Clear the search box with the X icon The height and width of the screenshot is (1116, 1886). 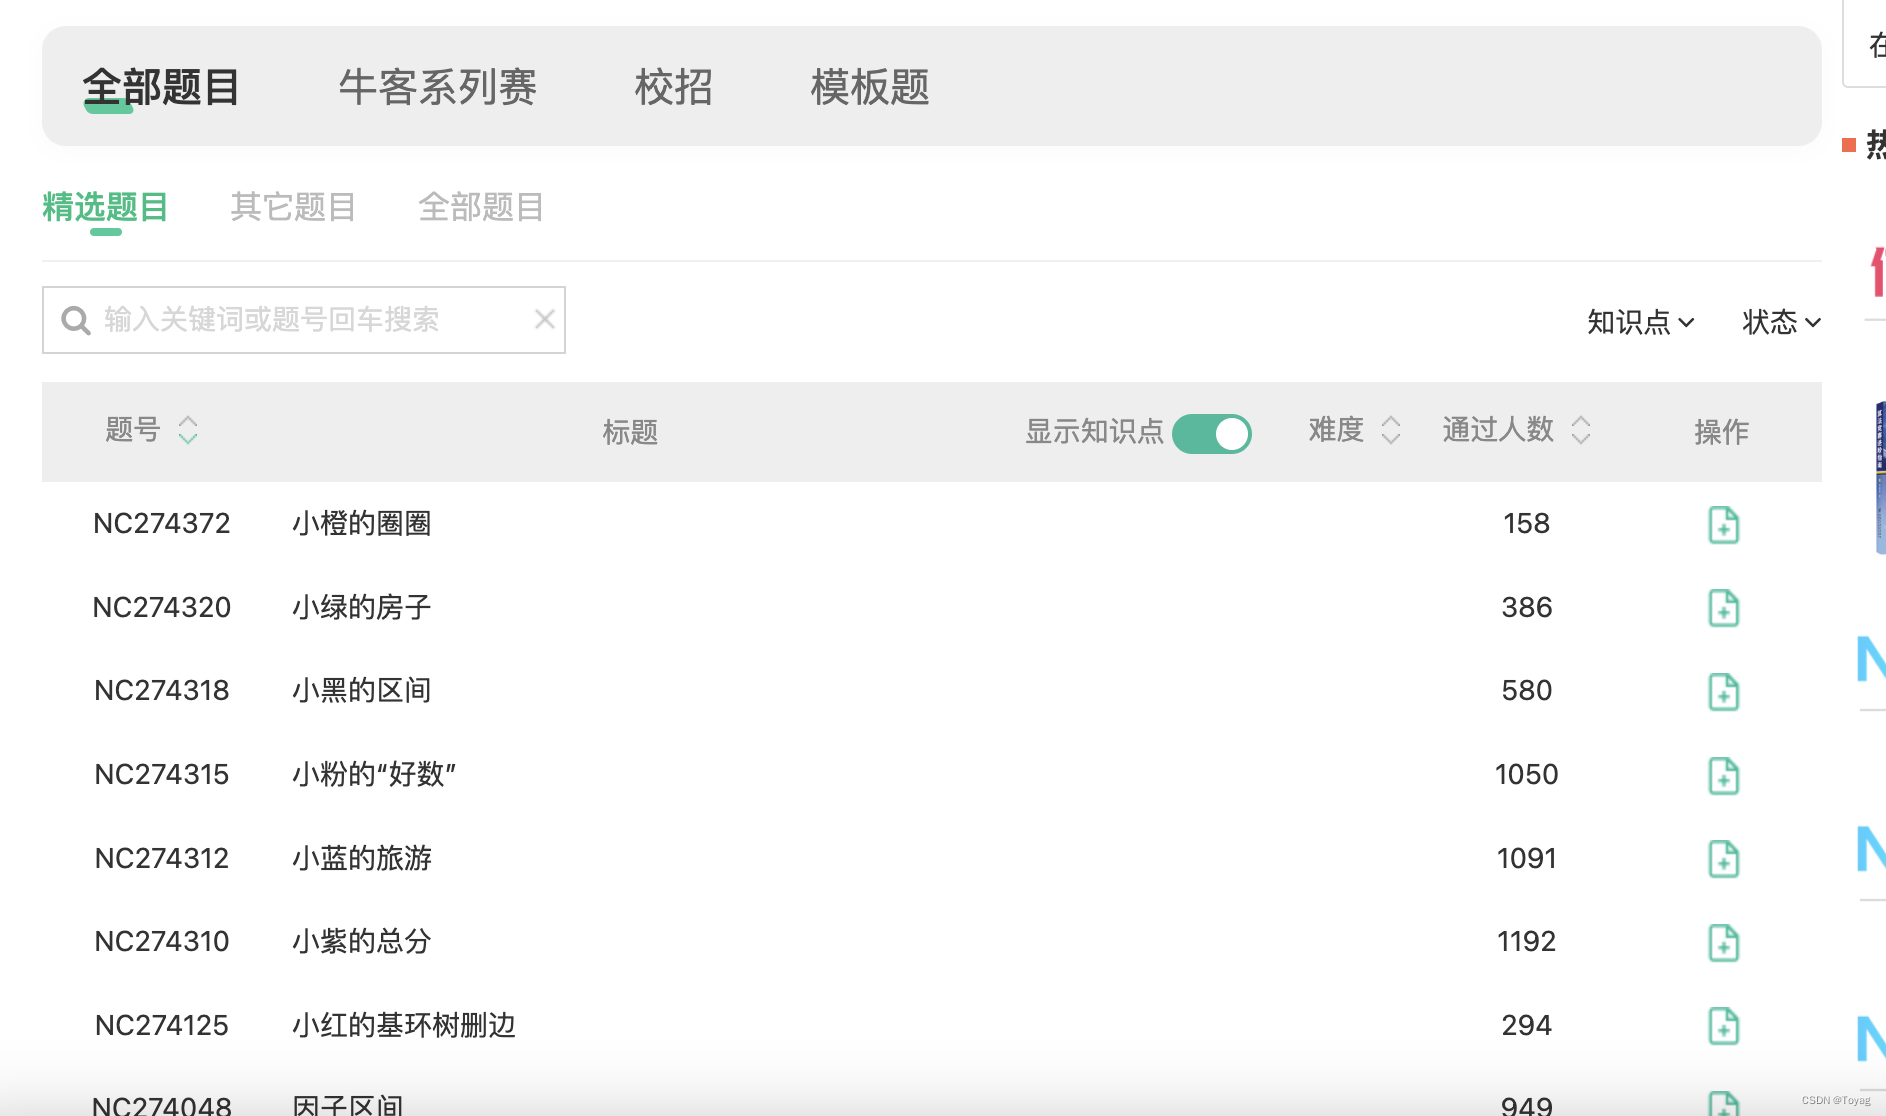[x=544, y=319]
